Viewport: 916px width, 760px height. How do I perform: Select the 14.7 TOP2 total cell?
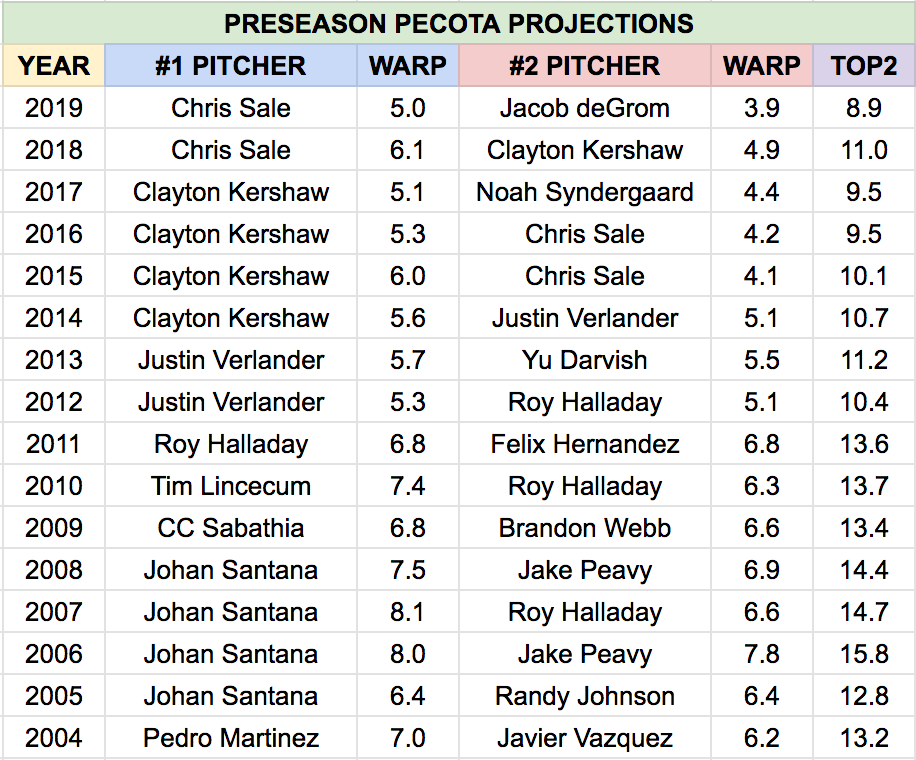863,612
